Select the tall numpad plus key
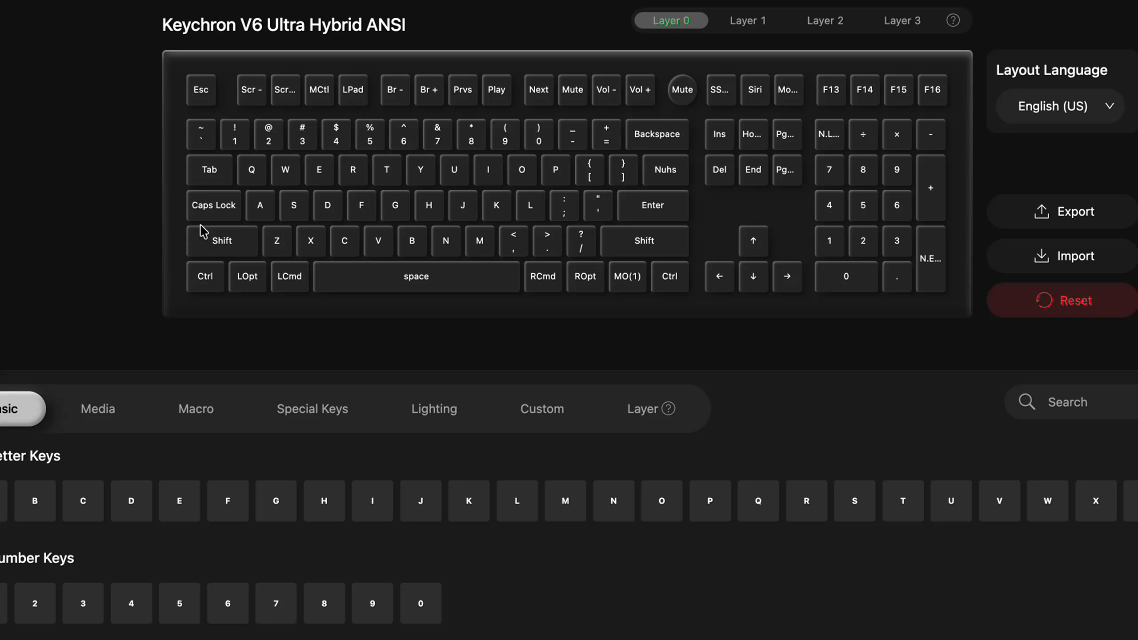 tap(930, 188)
